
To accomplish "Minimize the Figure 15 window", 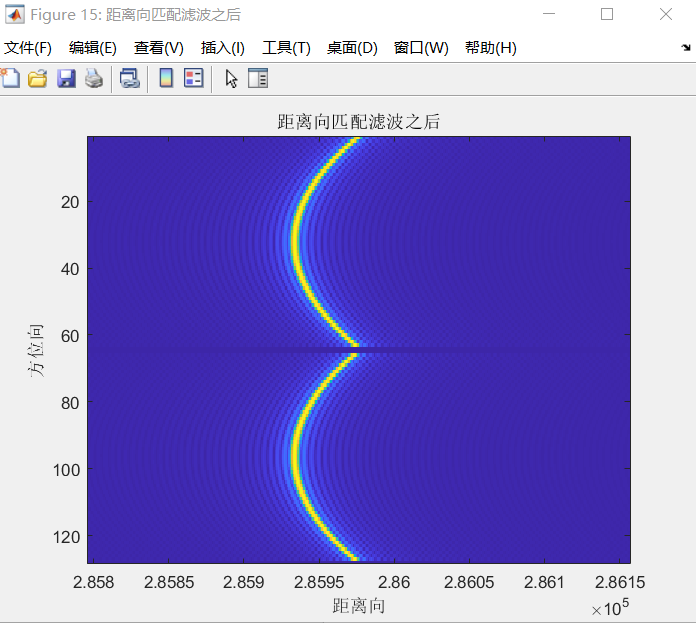I will (x=549, y=14).
